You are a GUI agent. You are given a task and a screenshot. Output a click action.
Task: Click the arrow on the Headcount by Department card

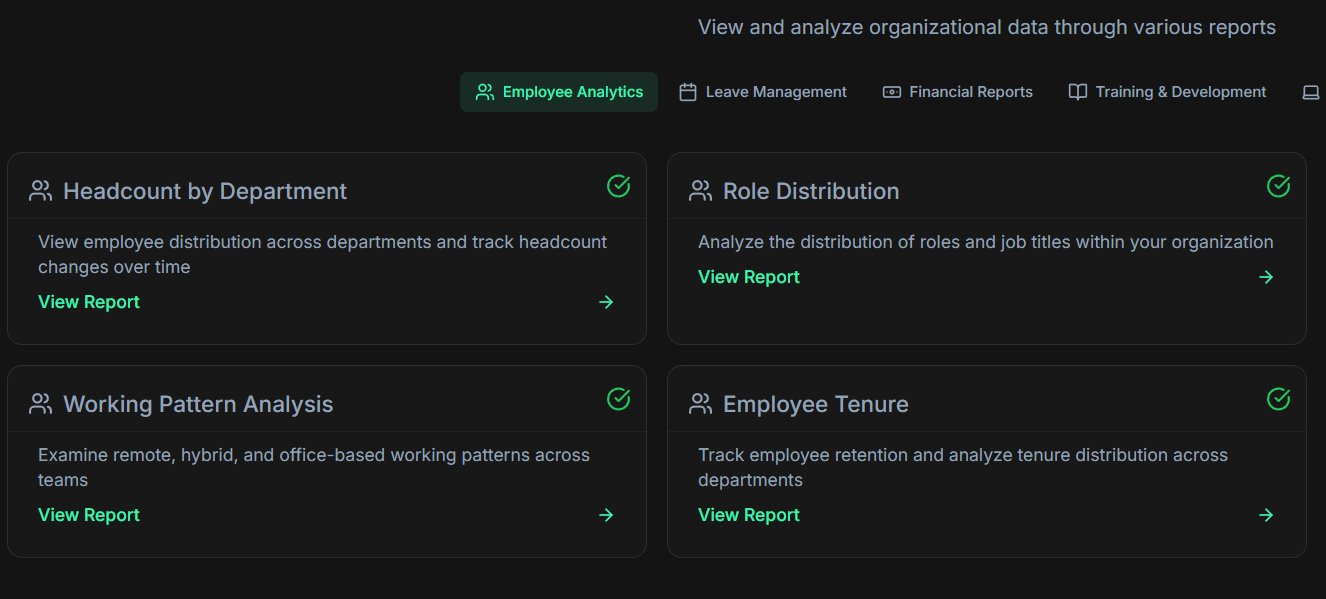[606, 302]
